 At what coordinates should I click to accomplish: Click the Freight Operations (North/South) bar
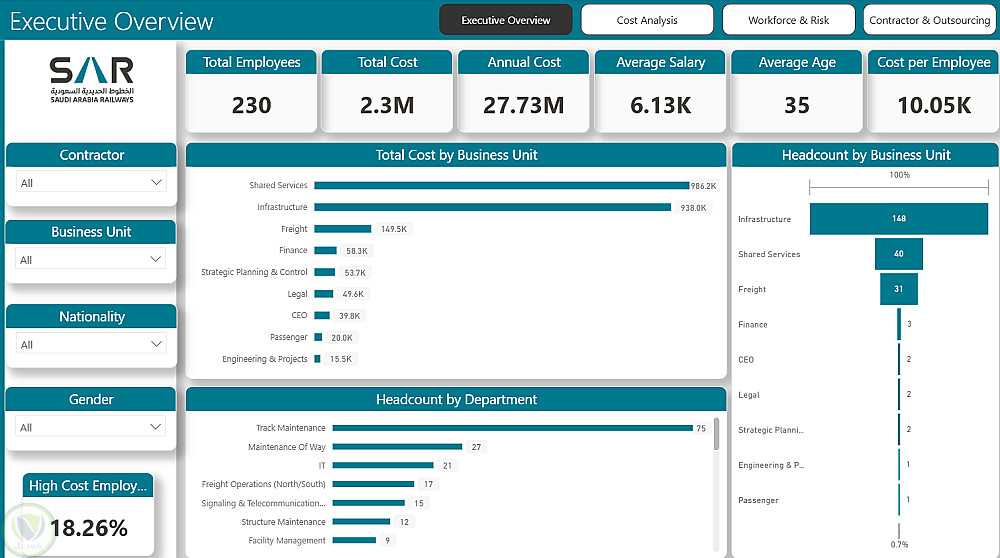(373, 484)
